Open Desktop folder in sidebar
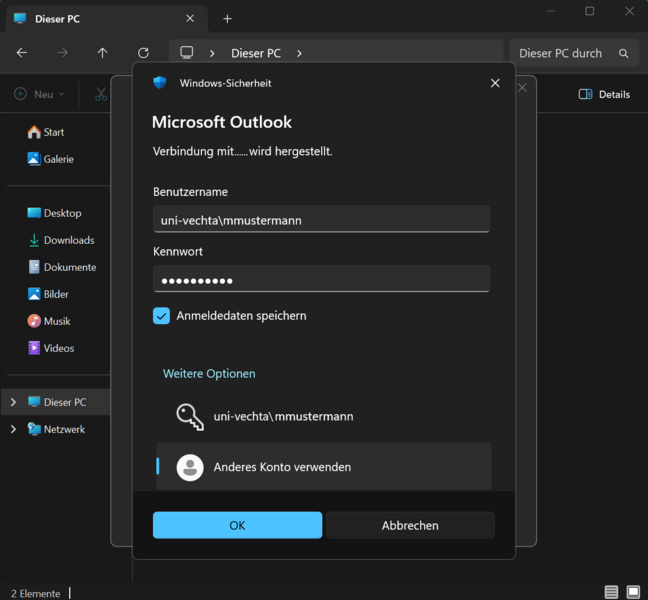The width and height of the screenshot is (648, 600). coord(54,213)
